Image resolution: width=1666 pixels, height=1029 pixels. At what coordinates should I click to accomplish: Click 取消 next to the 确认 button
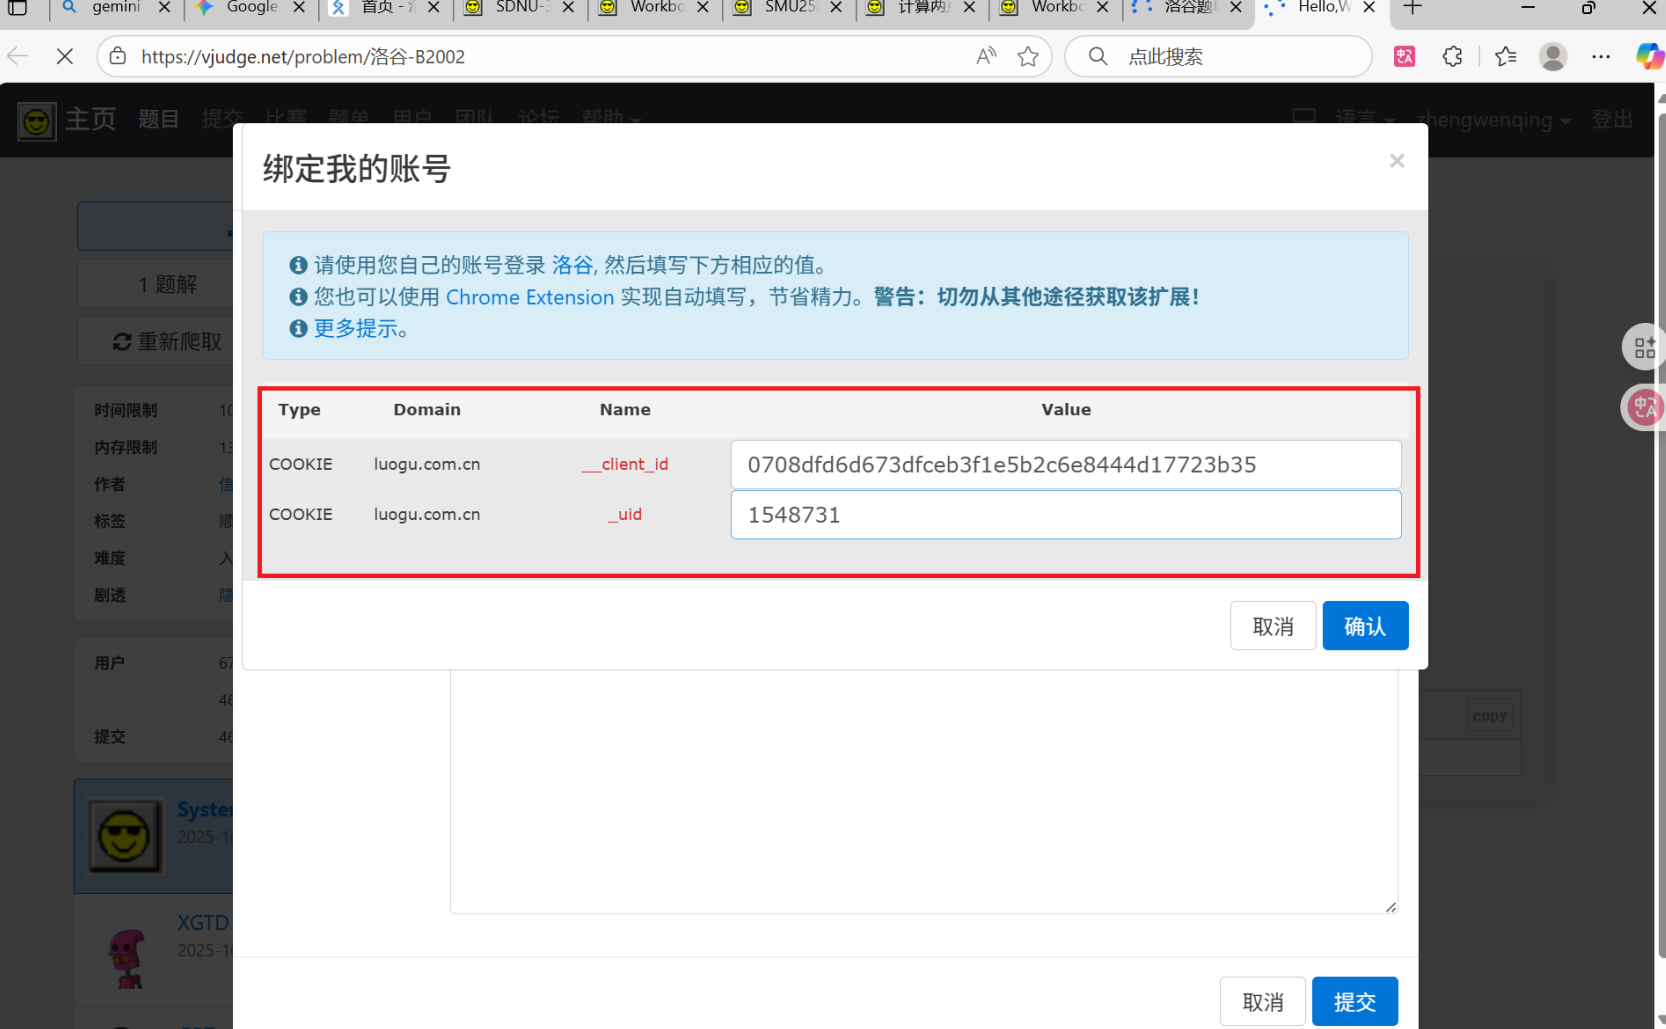(1272, 626)
